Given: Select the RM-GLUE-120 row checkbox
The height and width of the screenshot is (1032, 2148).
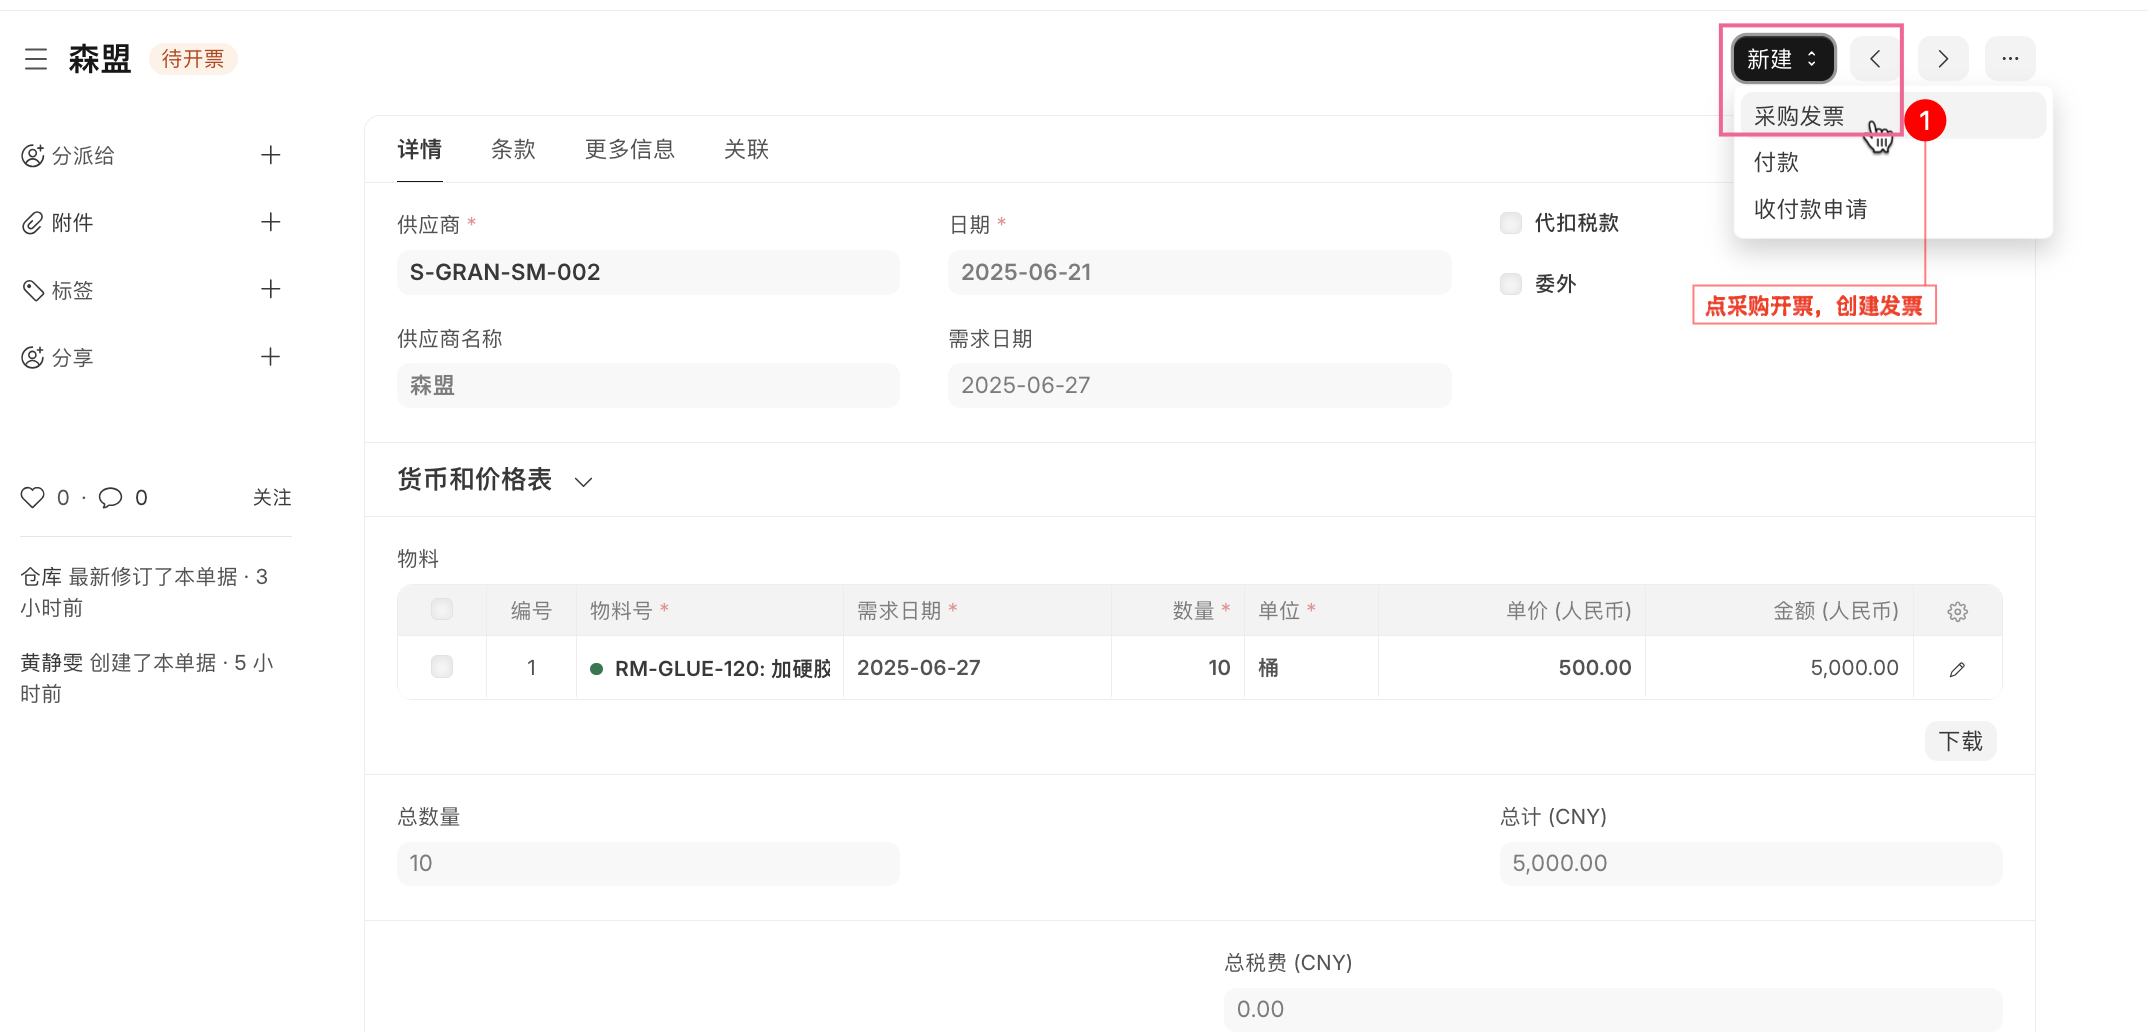Looking at the screenshot, I should point(441,667).
